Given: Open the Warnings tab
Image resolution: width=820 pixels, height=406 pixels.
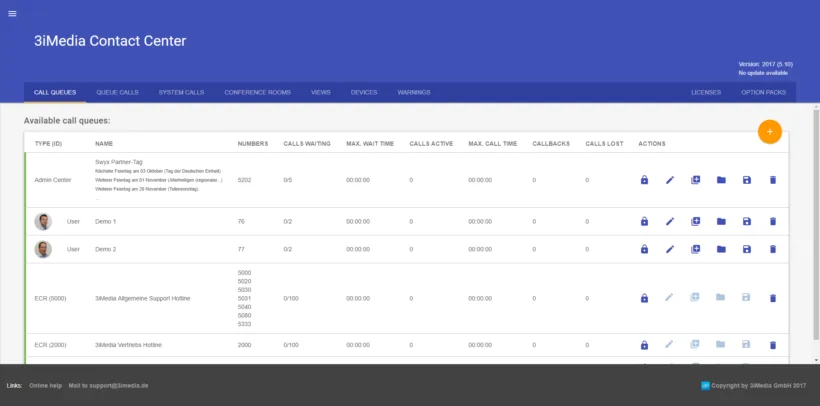Looking at the screenshot, I should [x=414, y=93].
